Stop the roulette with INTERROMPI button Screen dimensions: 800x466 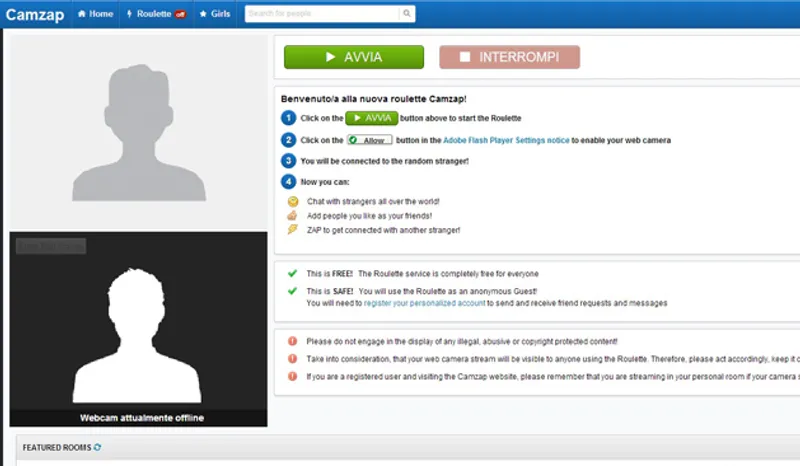(x=509, y=57)
